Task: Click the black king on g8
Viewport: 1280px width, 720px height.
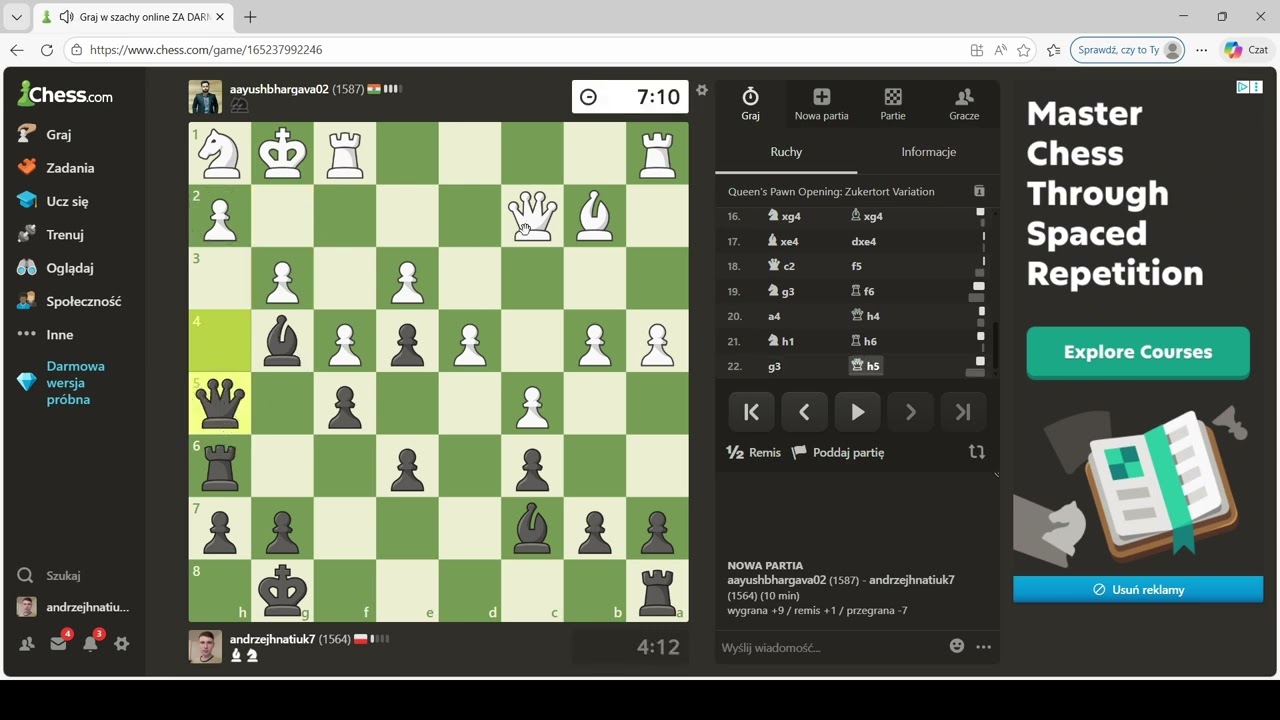Action: [282, 591]
